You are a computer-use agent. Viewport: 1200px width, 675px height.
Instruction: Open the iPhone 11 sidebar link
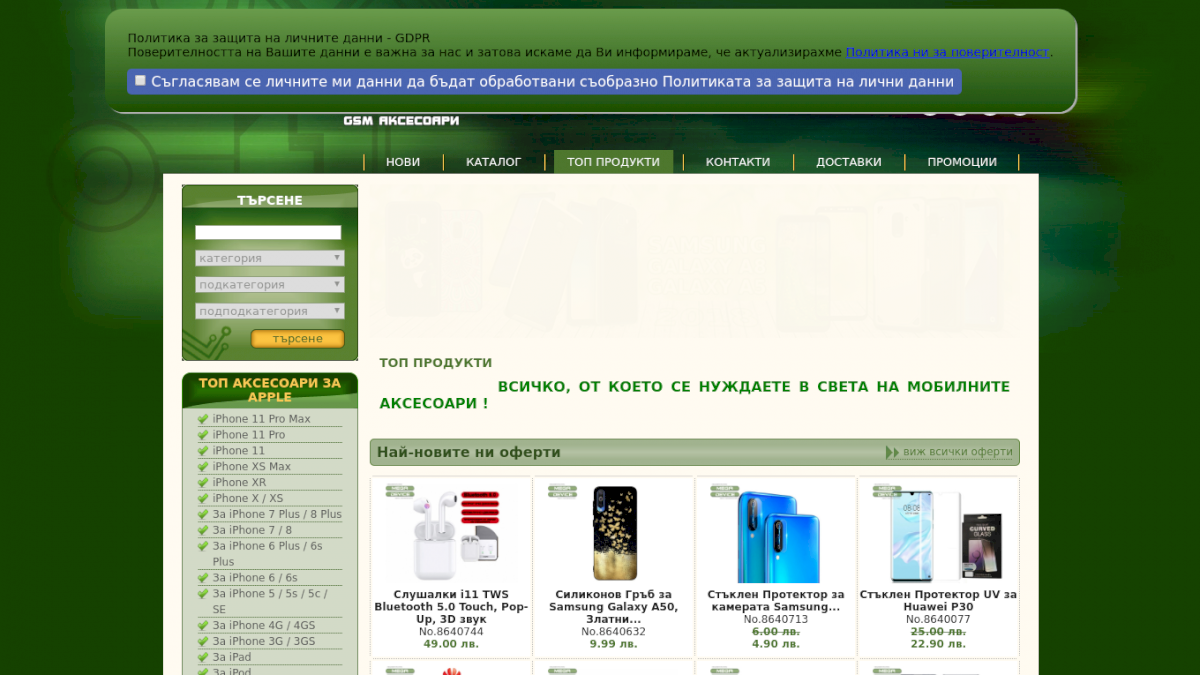pyautogui.click(x=239, y=451)
